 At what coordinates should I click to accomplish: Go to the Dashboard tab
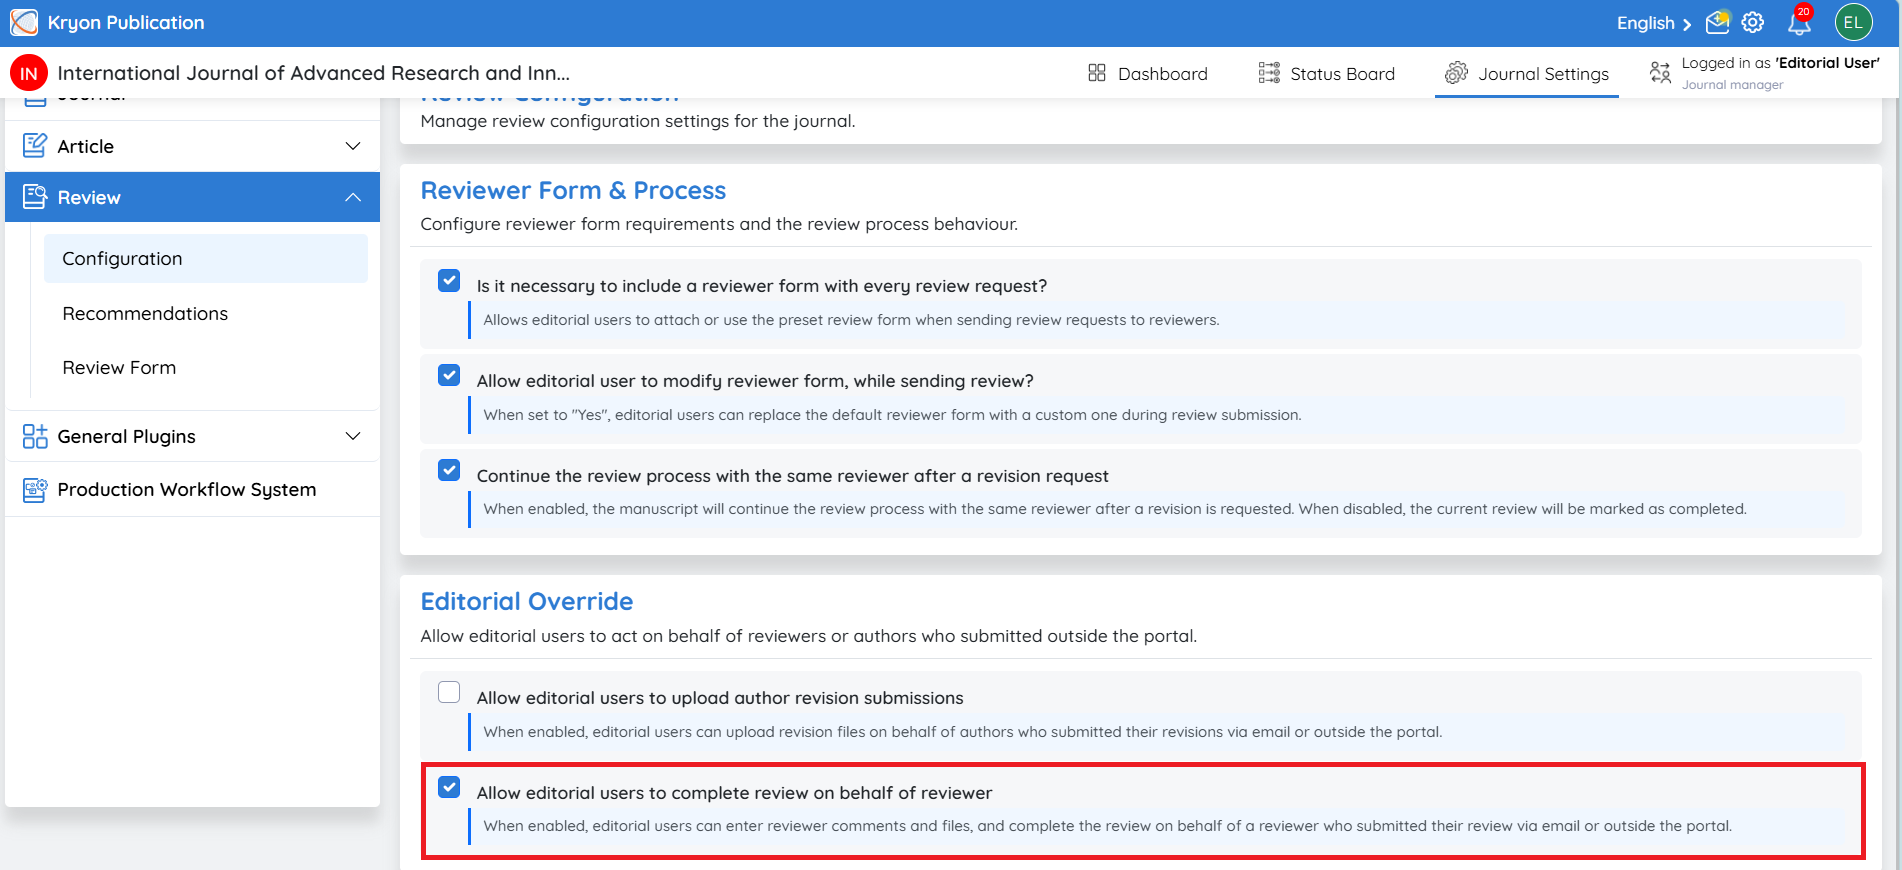click(1148, 73)
